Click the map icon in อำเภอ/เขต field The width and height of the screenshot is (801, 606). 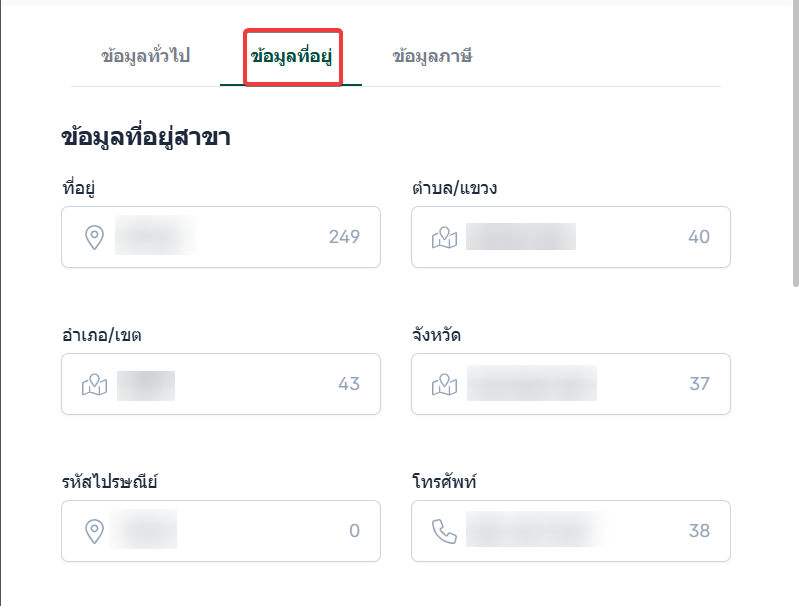(x=94, y=384)
